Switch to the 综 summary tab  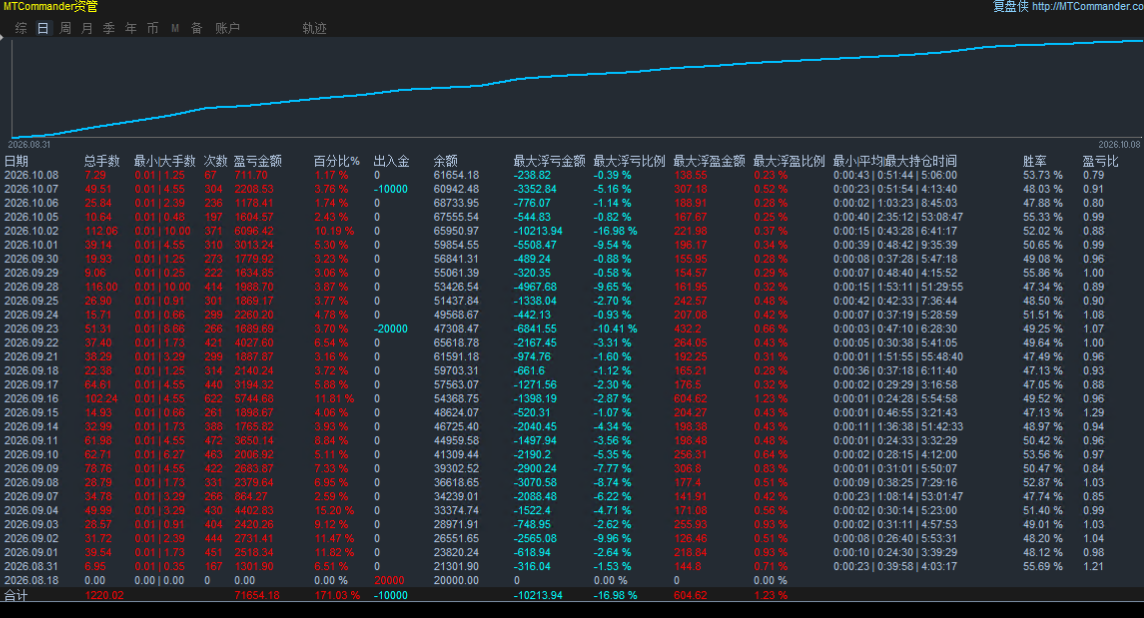point(21,28)
